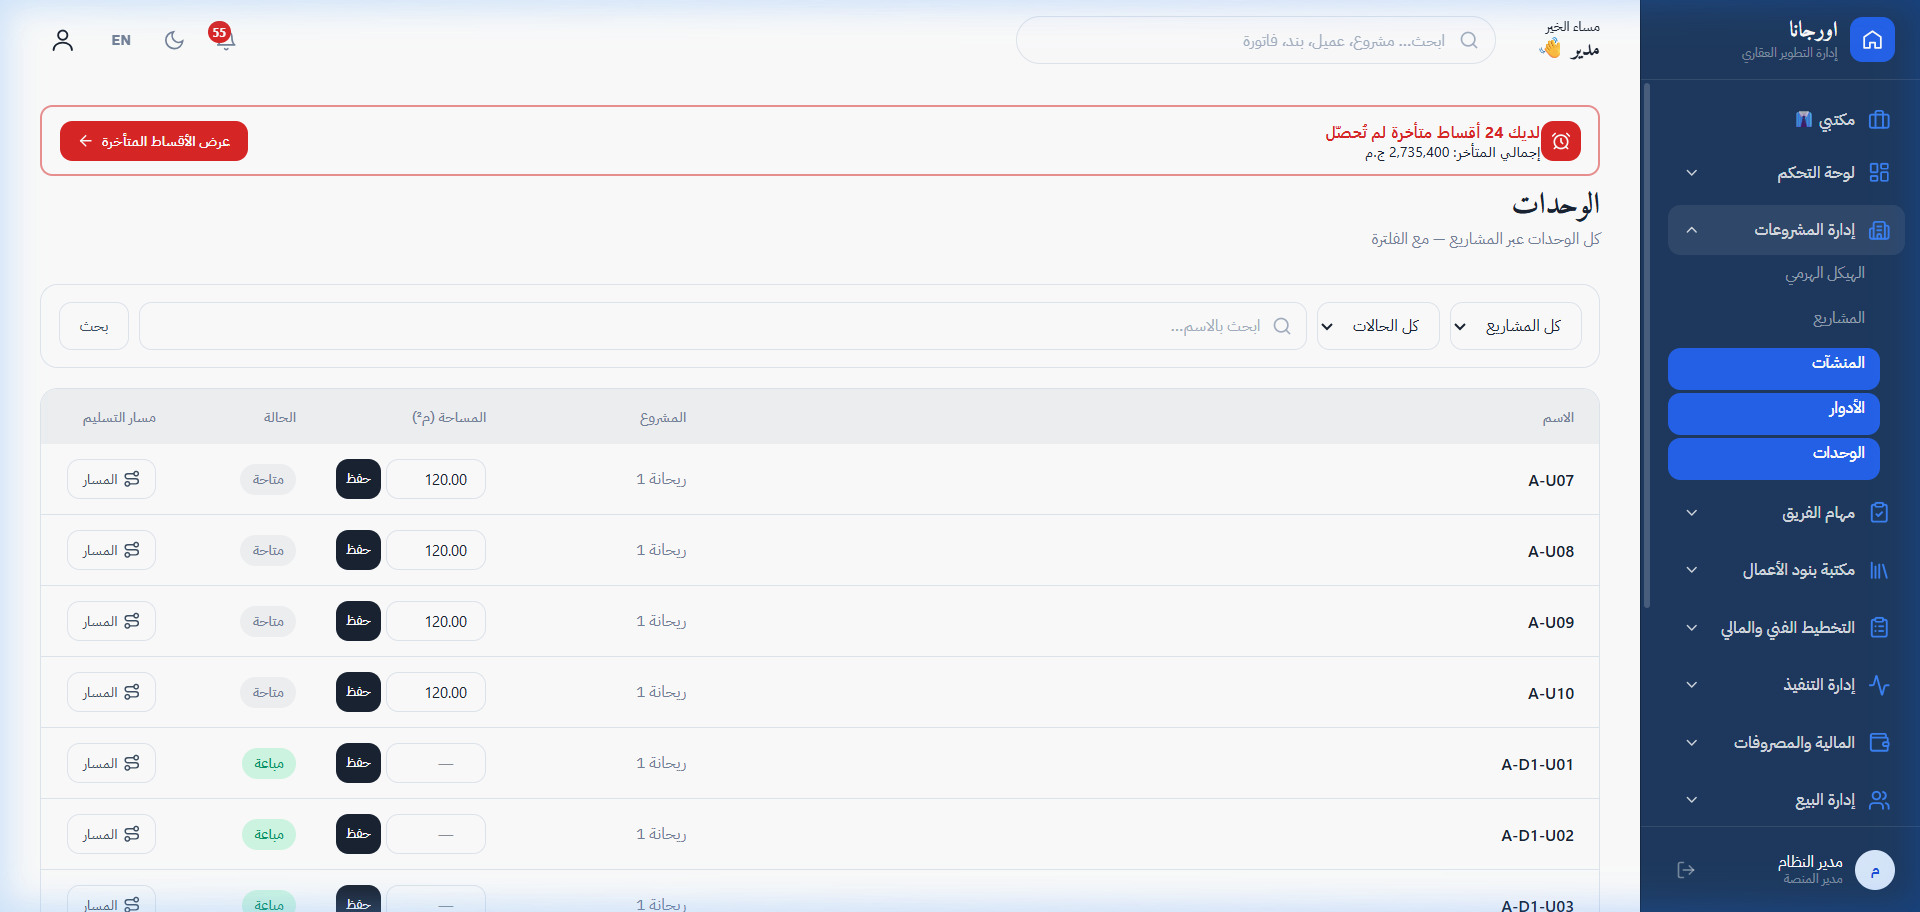Click the logout icon in sidebar footer
Screen dimensions: 1920x912
(1686, 870)
